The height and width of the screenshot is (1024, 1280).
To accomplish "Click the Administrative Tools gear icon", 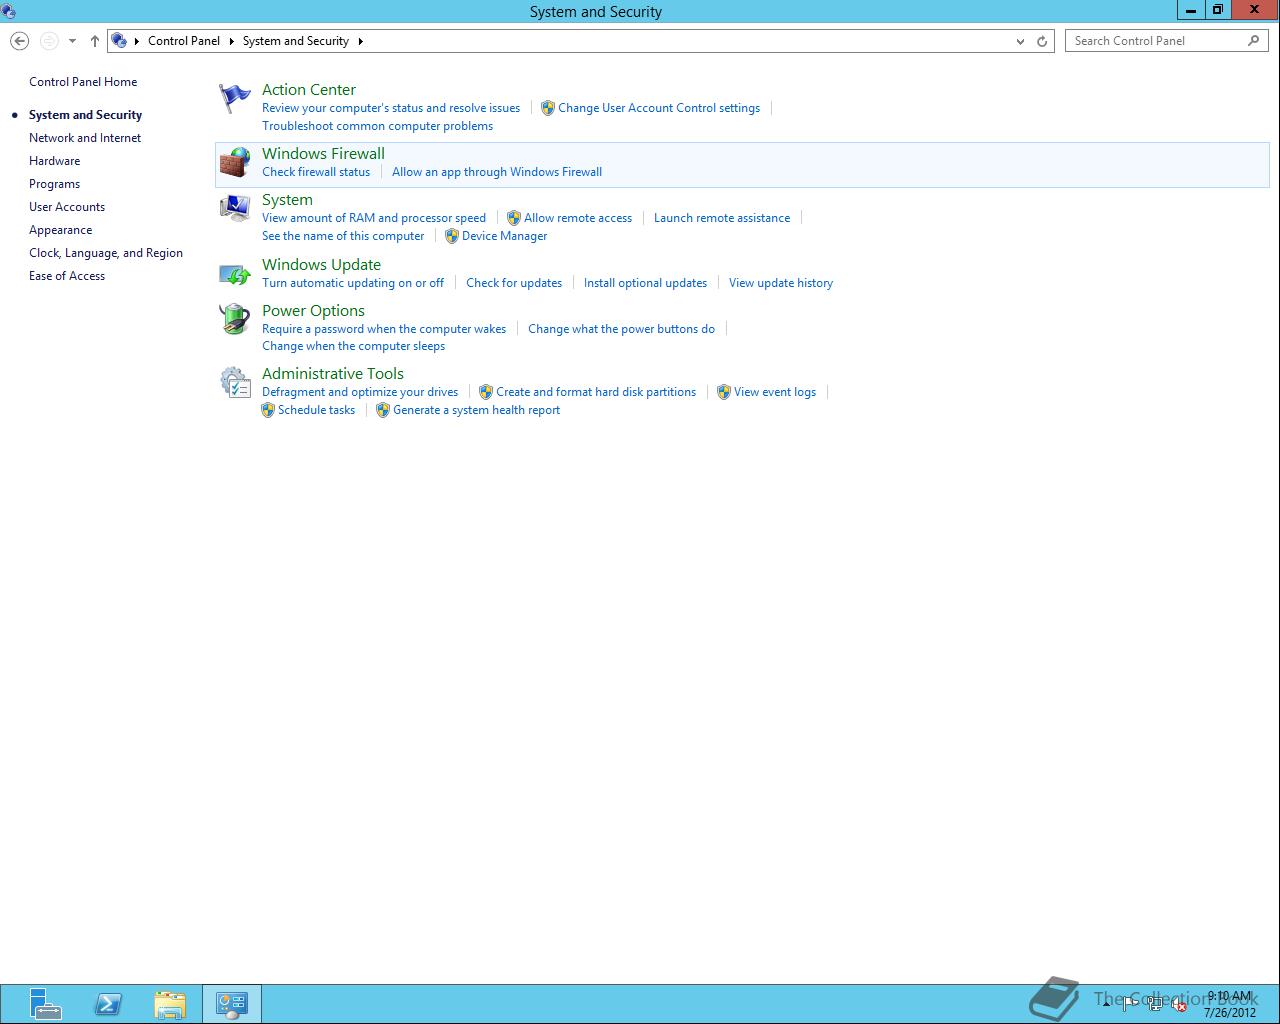I will coord(234,382).
